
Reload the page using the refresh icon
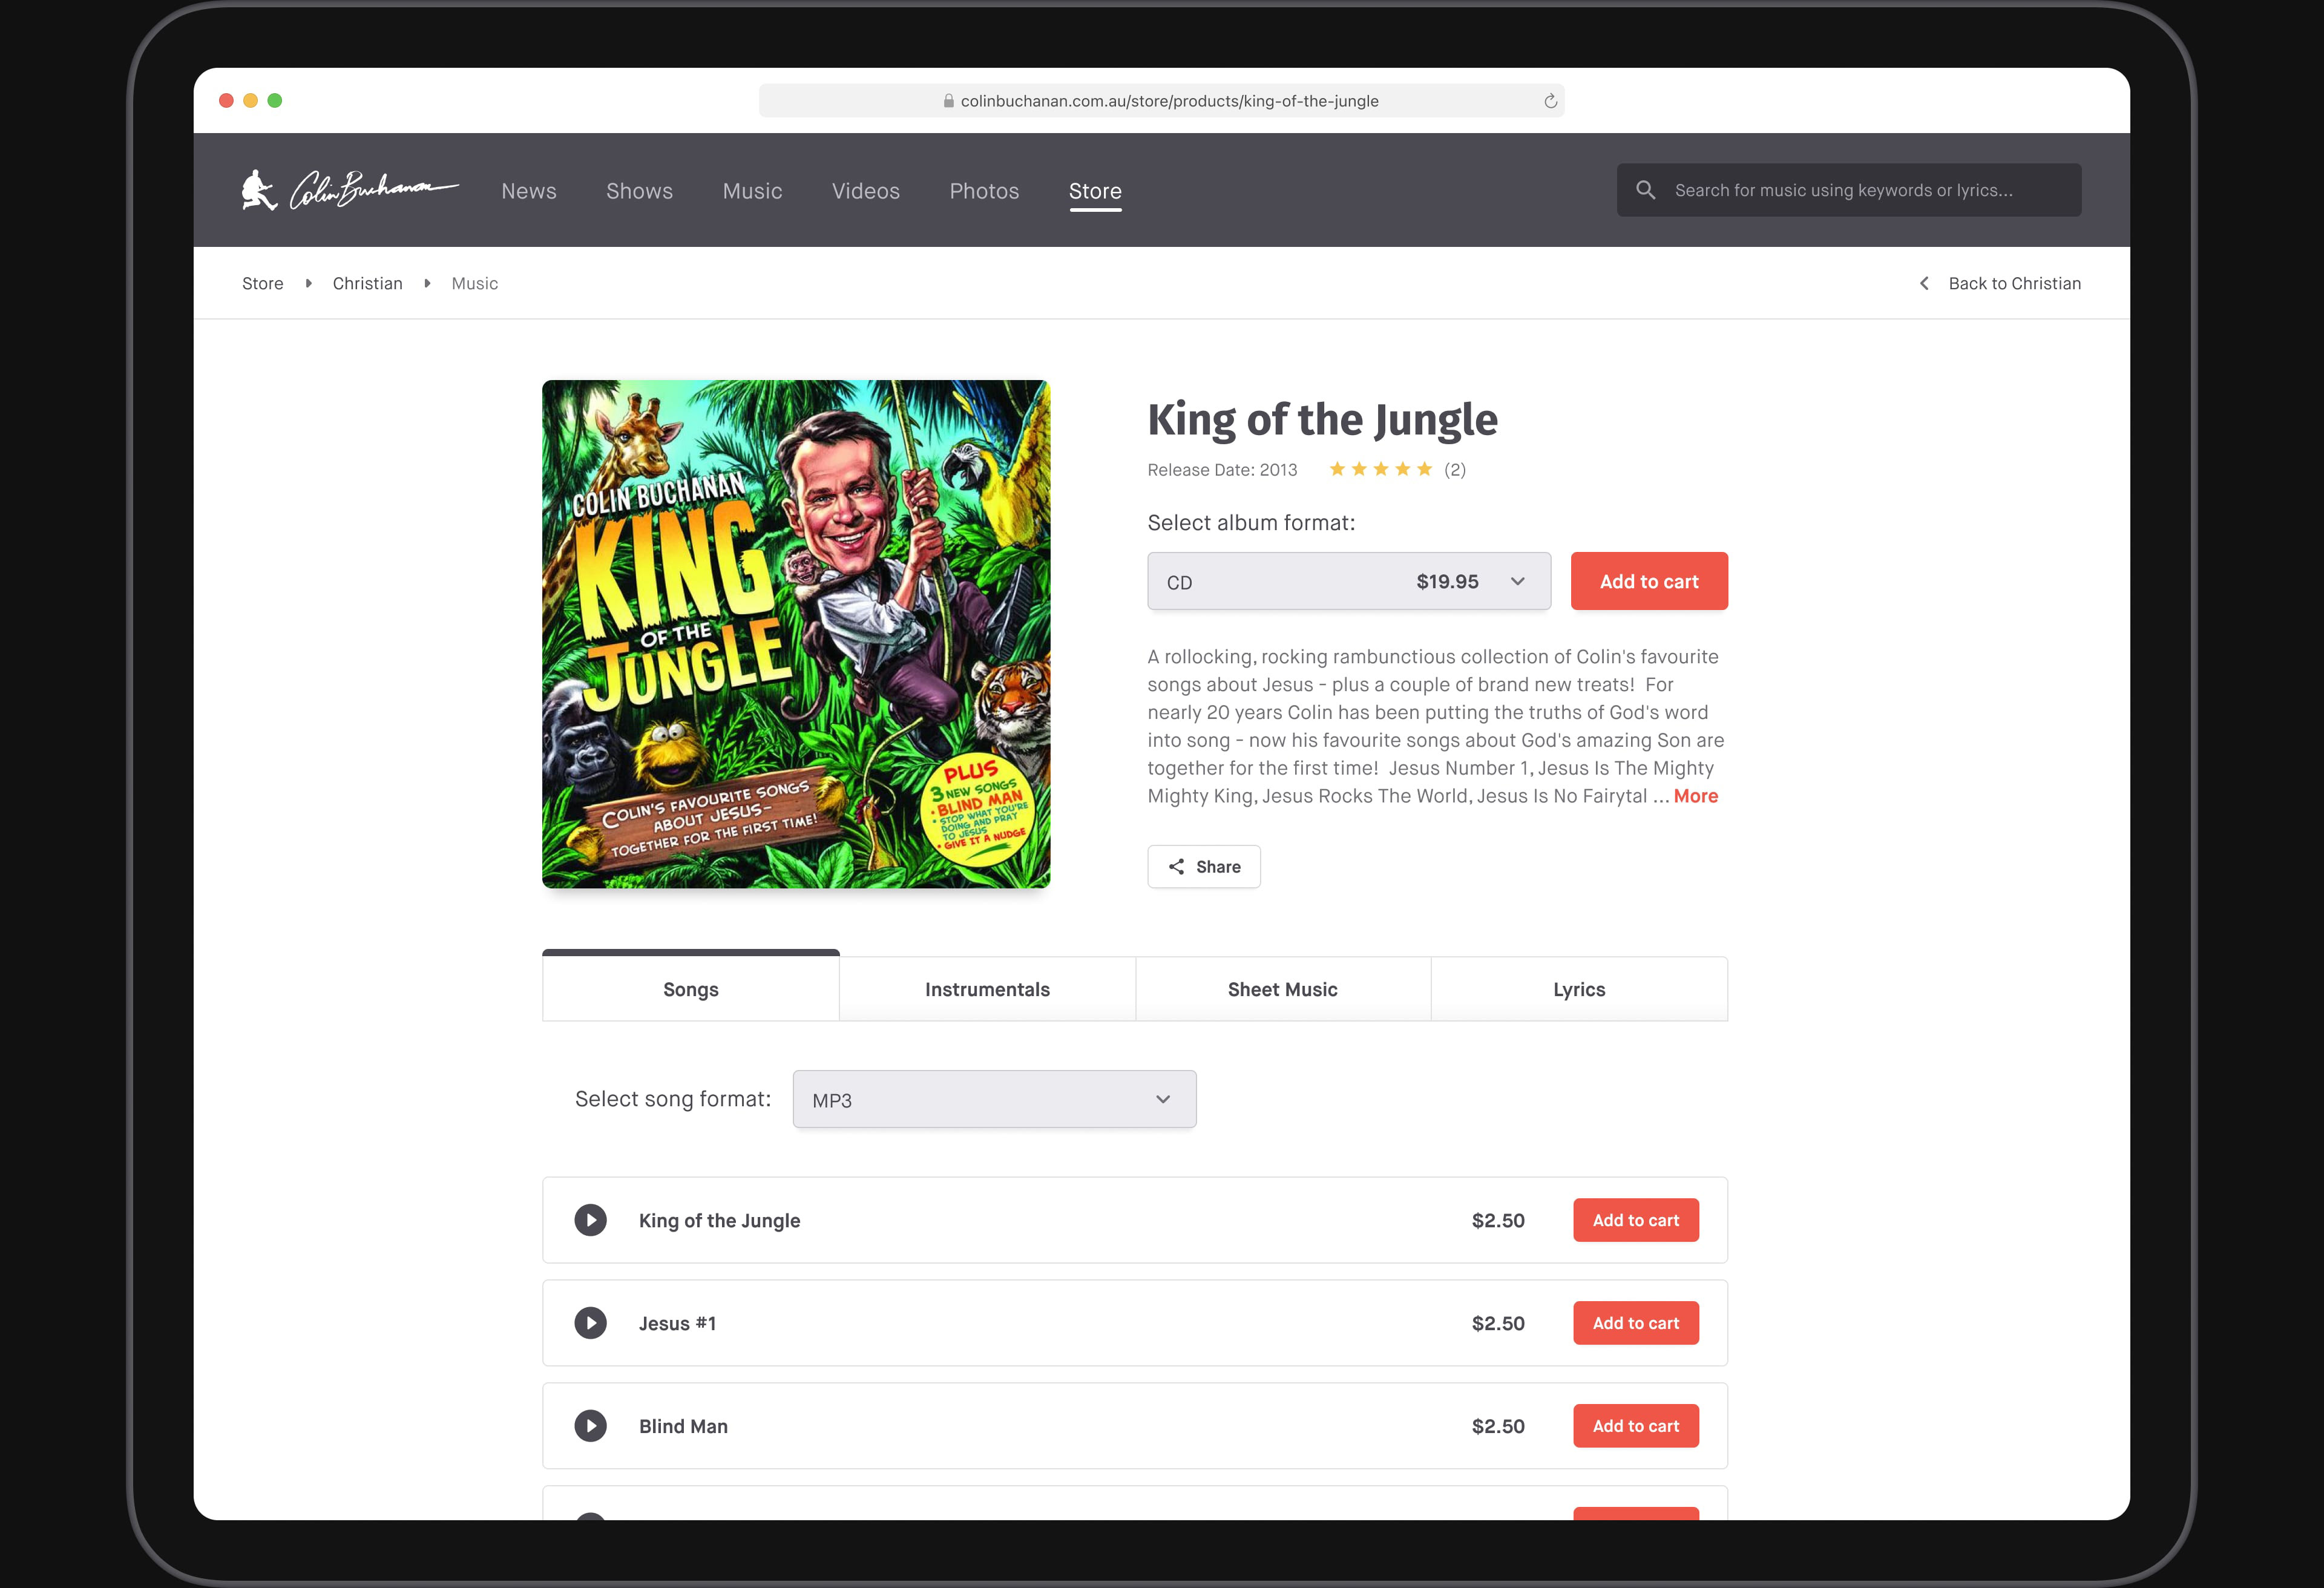(x=1550, y=101)
